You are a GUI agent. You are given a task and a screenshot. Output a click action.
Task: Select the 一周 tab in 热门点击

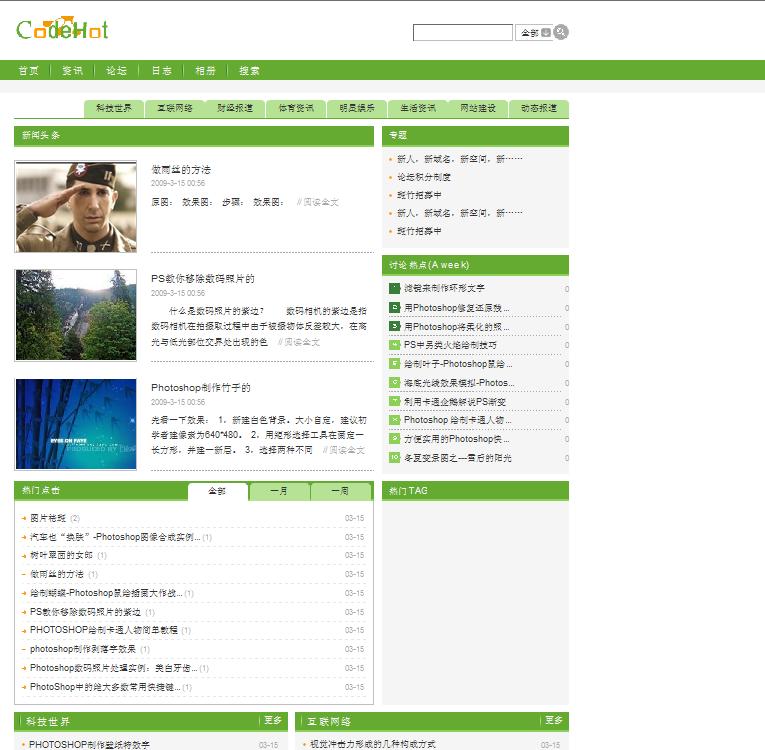[341, 491]
